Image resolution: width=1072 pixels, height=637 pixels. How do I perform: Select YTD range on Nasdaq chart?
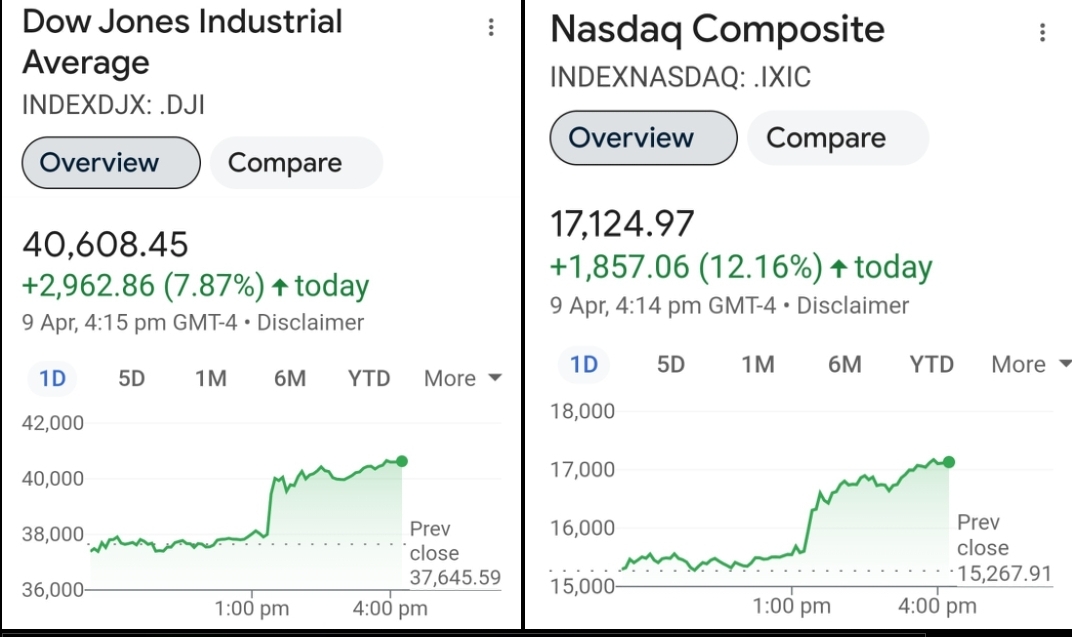(x=932, y=364)
